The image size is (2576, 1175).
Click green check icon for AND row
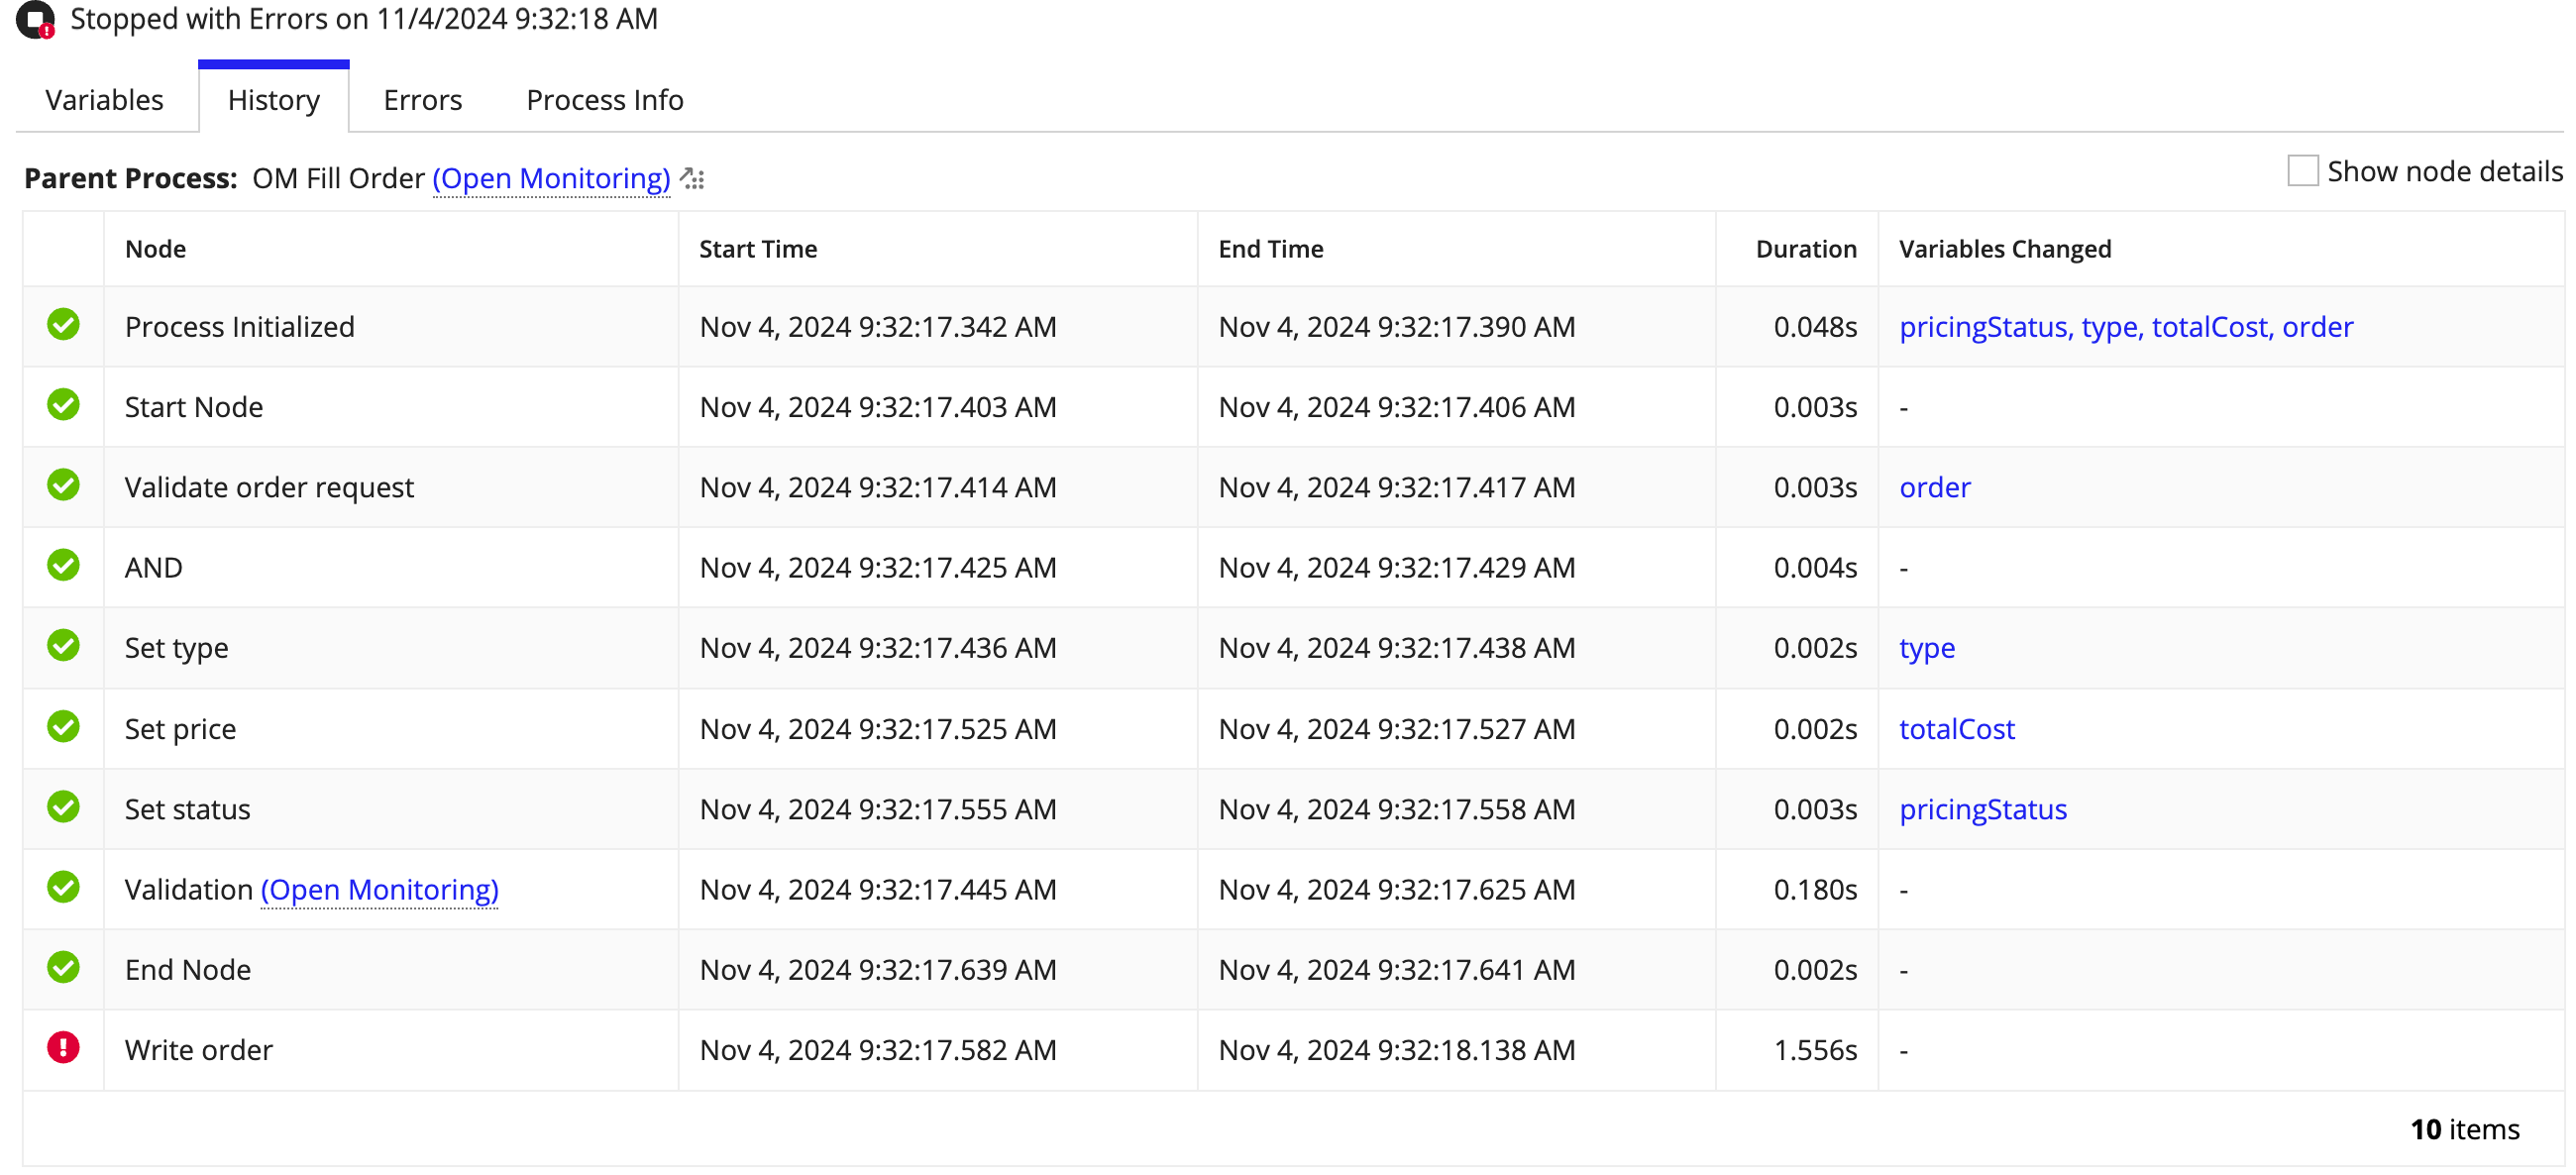63,566
